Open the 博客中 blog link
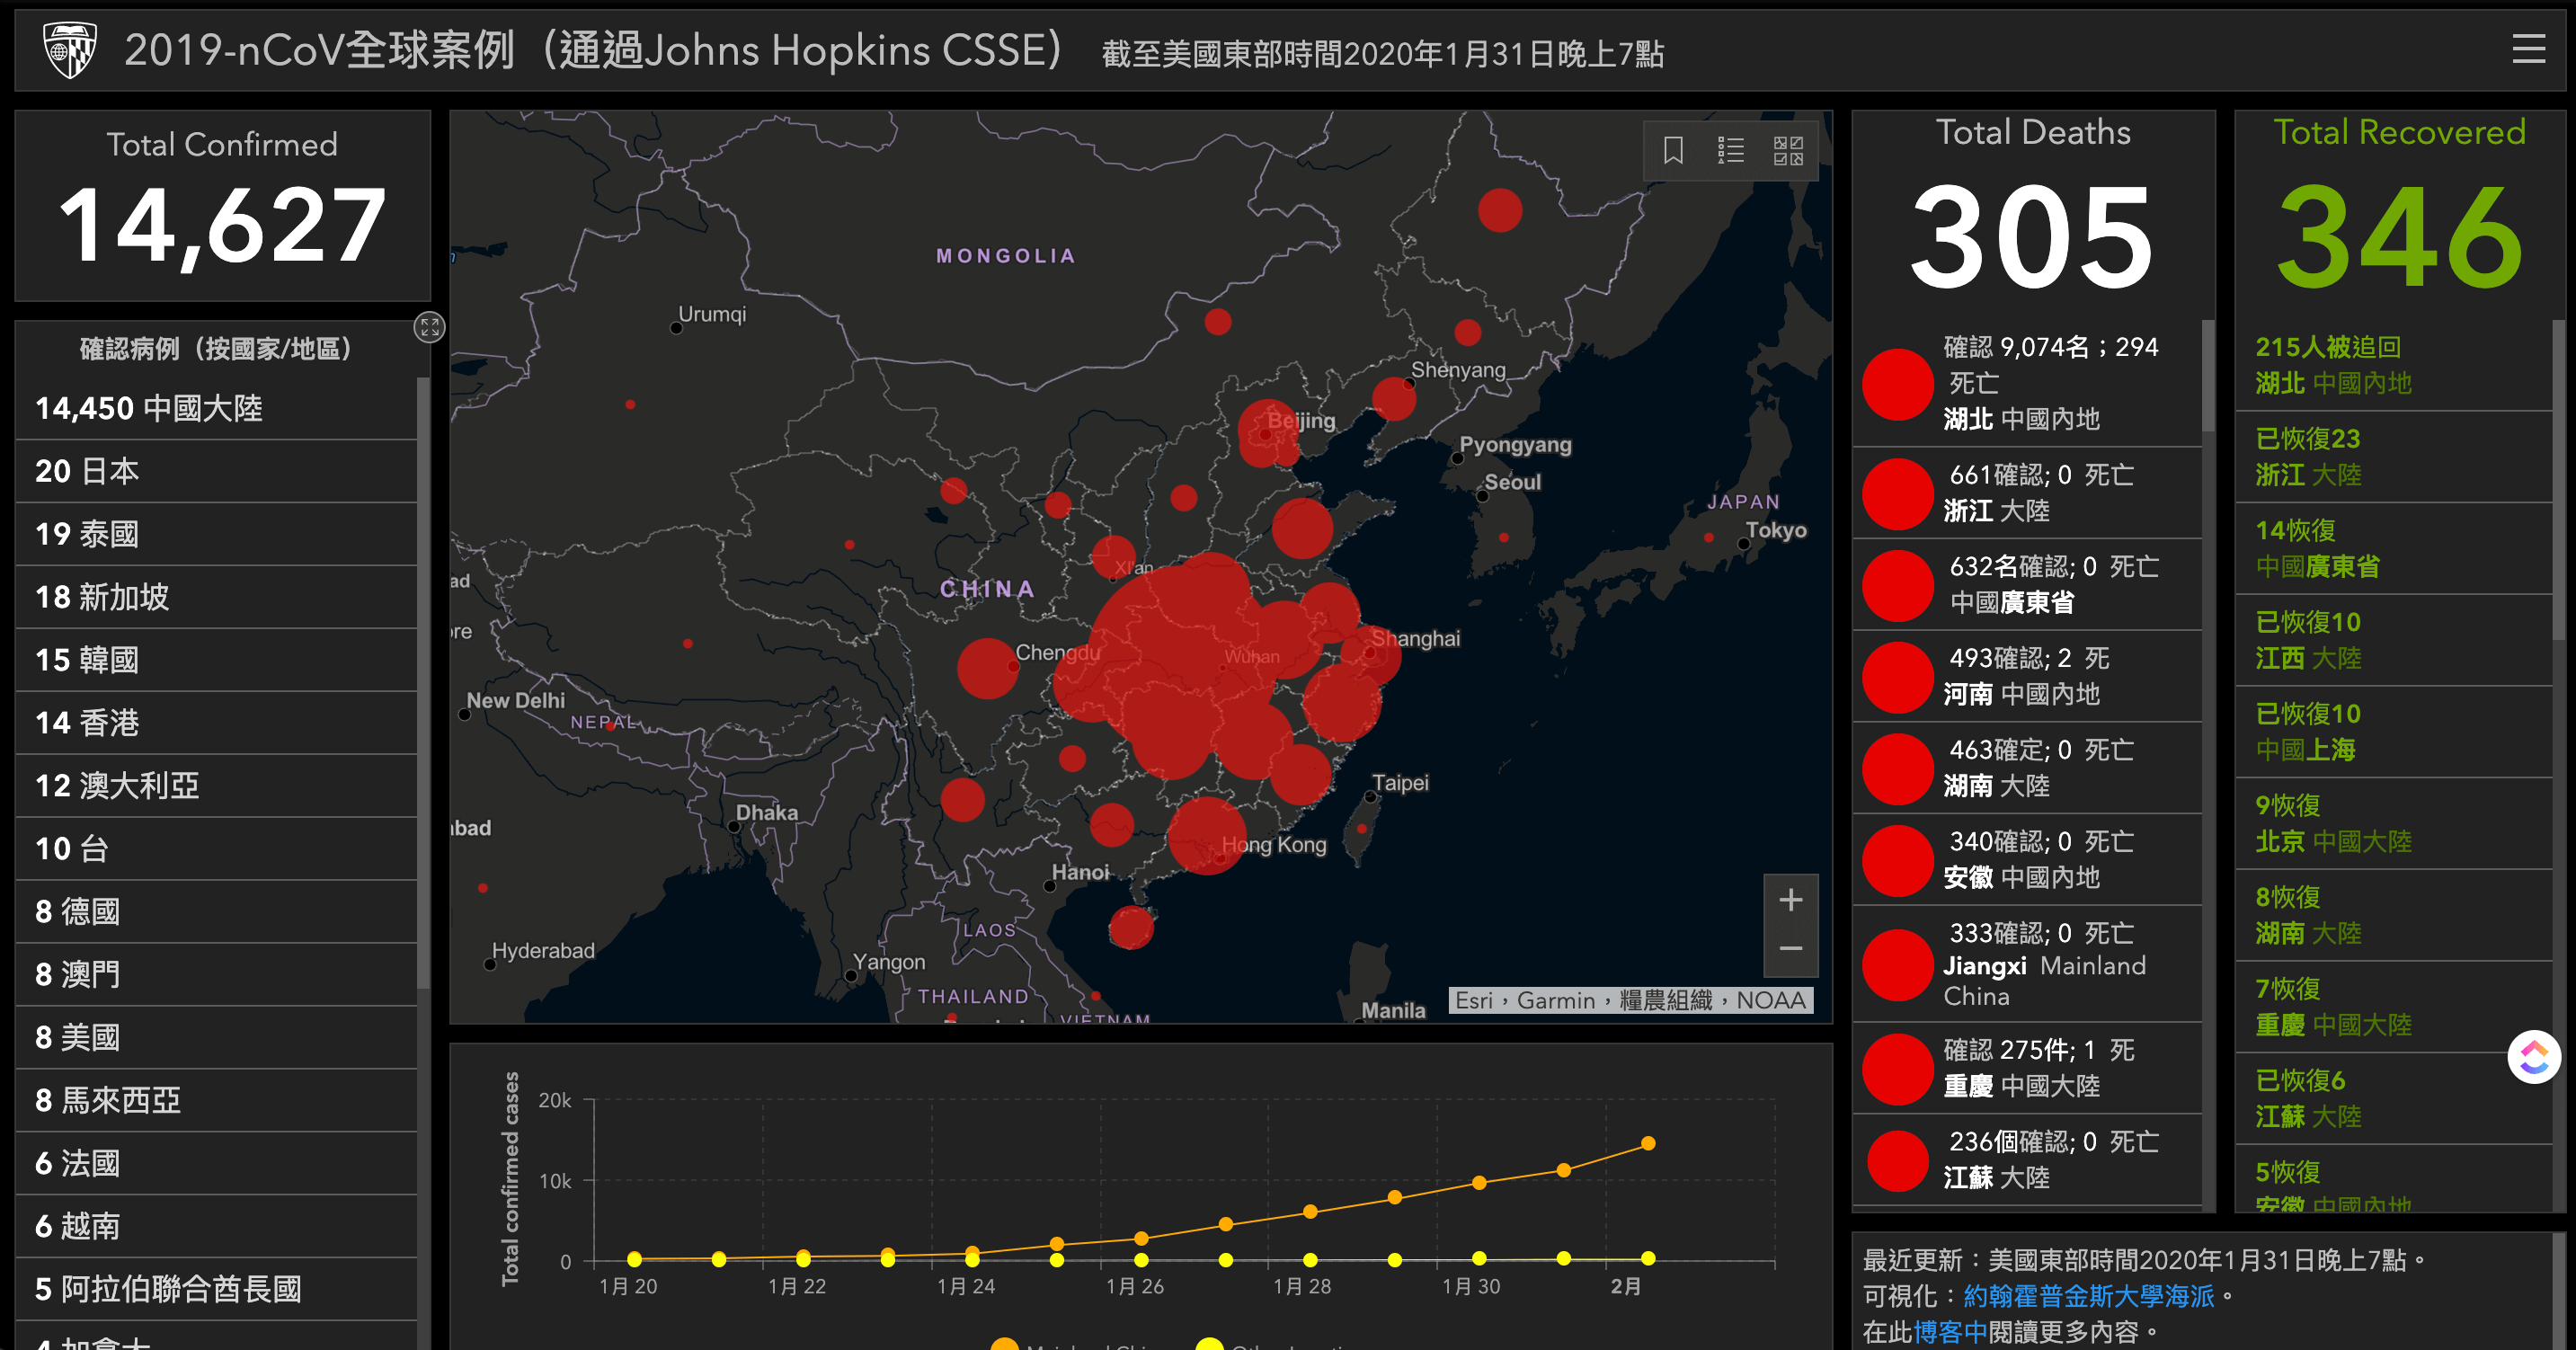This screenshot has width=2576, height=1350. click(1950, 1332)
